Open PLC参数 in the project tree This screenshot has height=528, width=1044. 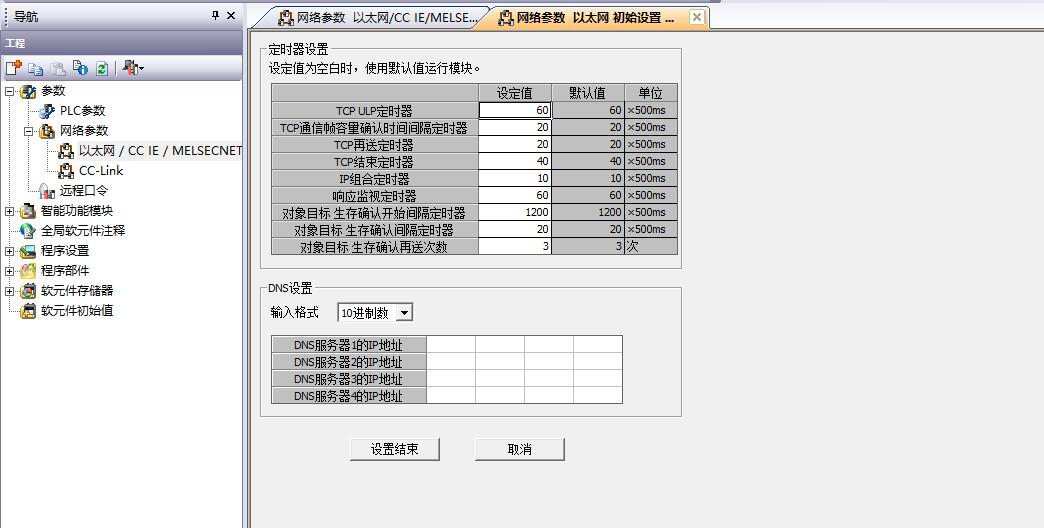(82, 111)
